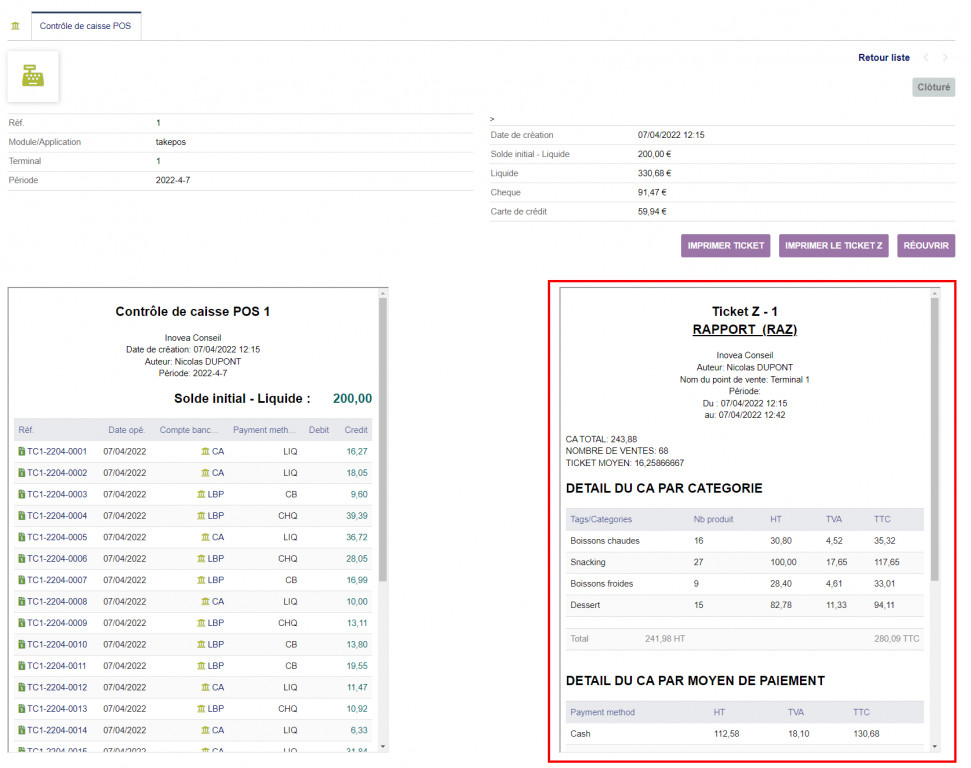
Task: Click the scroll-up arrow of Ticket Z panel
Action: point(935,294)
